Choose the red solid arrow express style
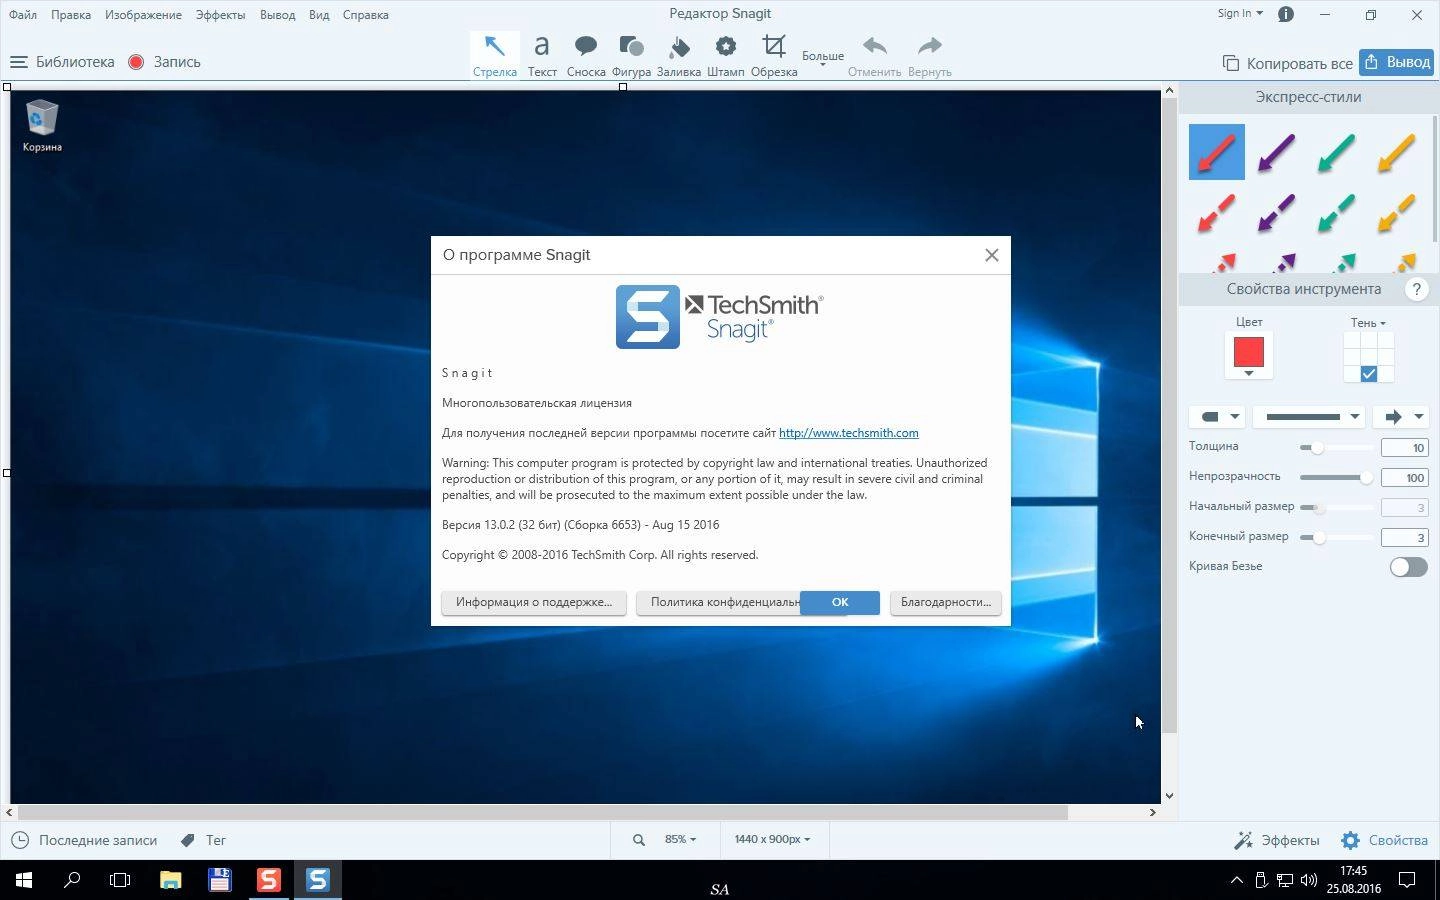This screenshot has width=1440, height=900. pyautogui.click(x=1217, y=152)
